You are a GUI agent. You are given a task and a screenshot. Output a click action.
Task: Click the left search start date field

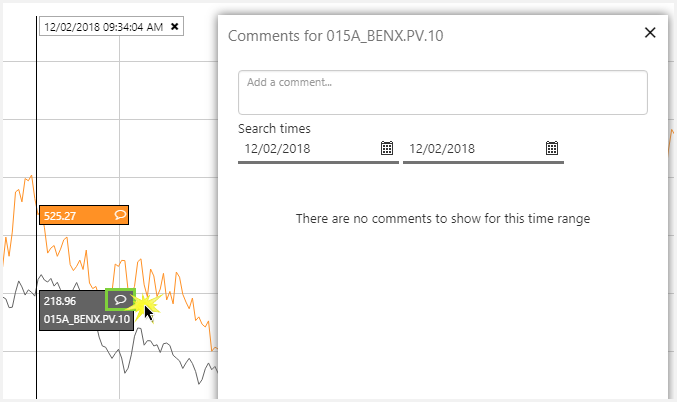308,149
